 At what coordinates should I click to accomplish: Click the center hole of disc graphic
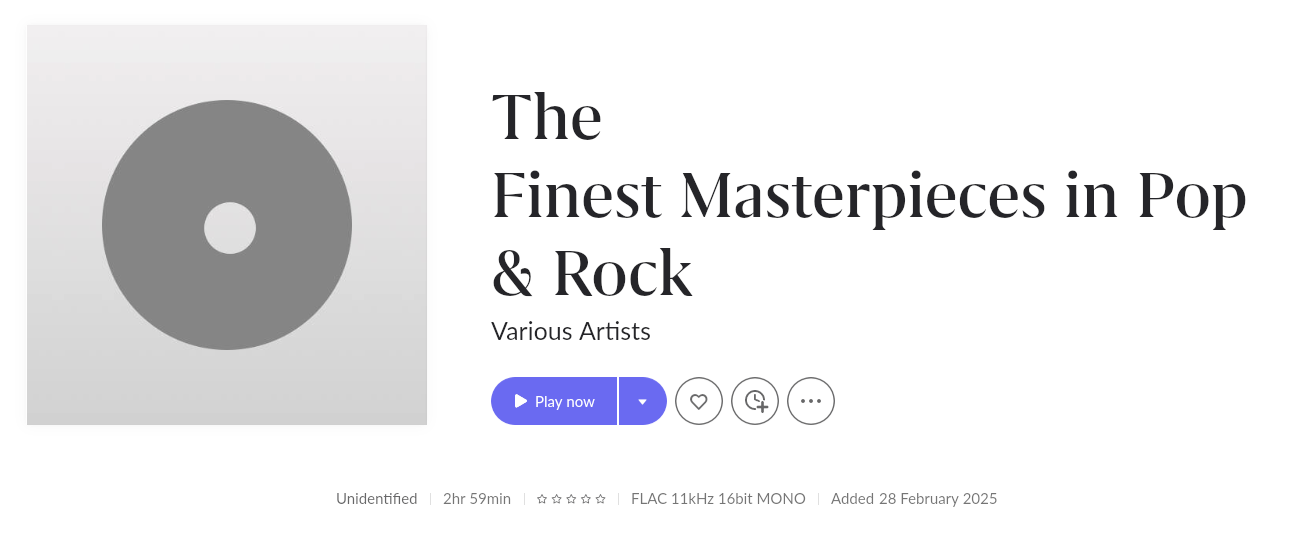click(x=230, y=228)
